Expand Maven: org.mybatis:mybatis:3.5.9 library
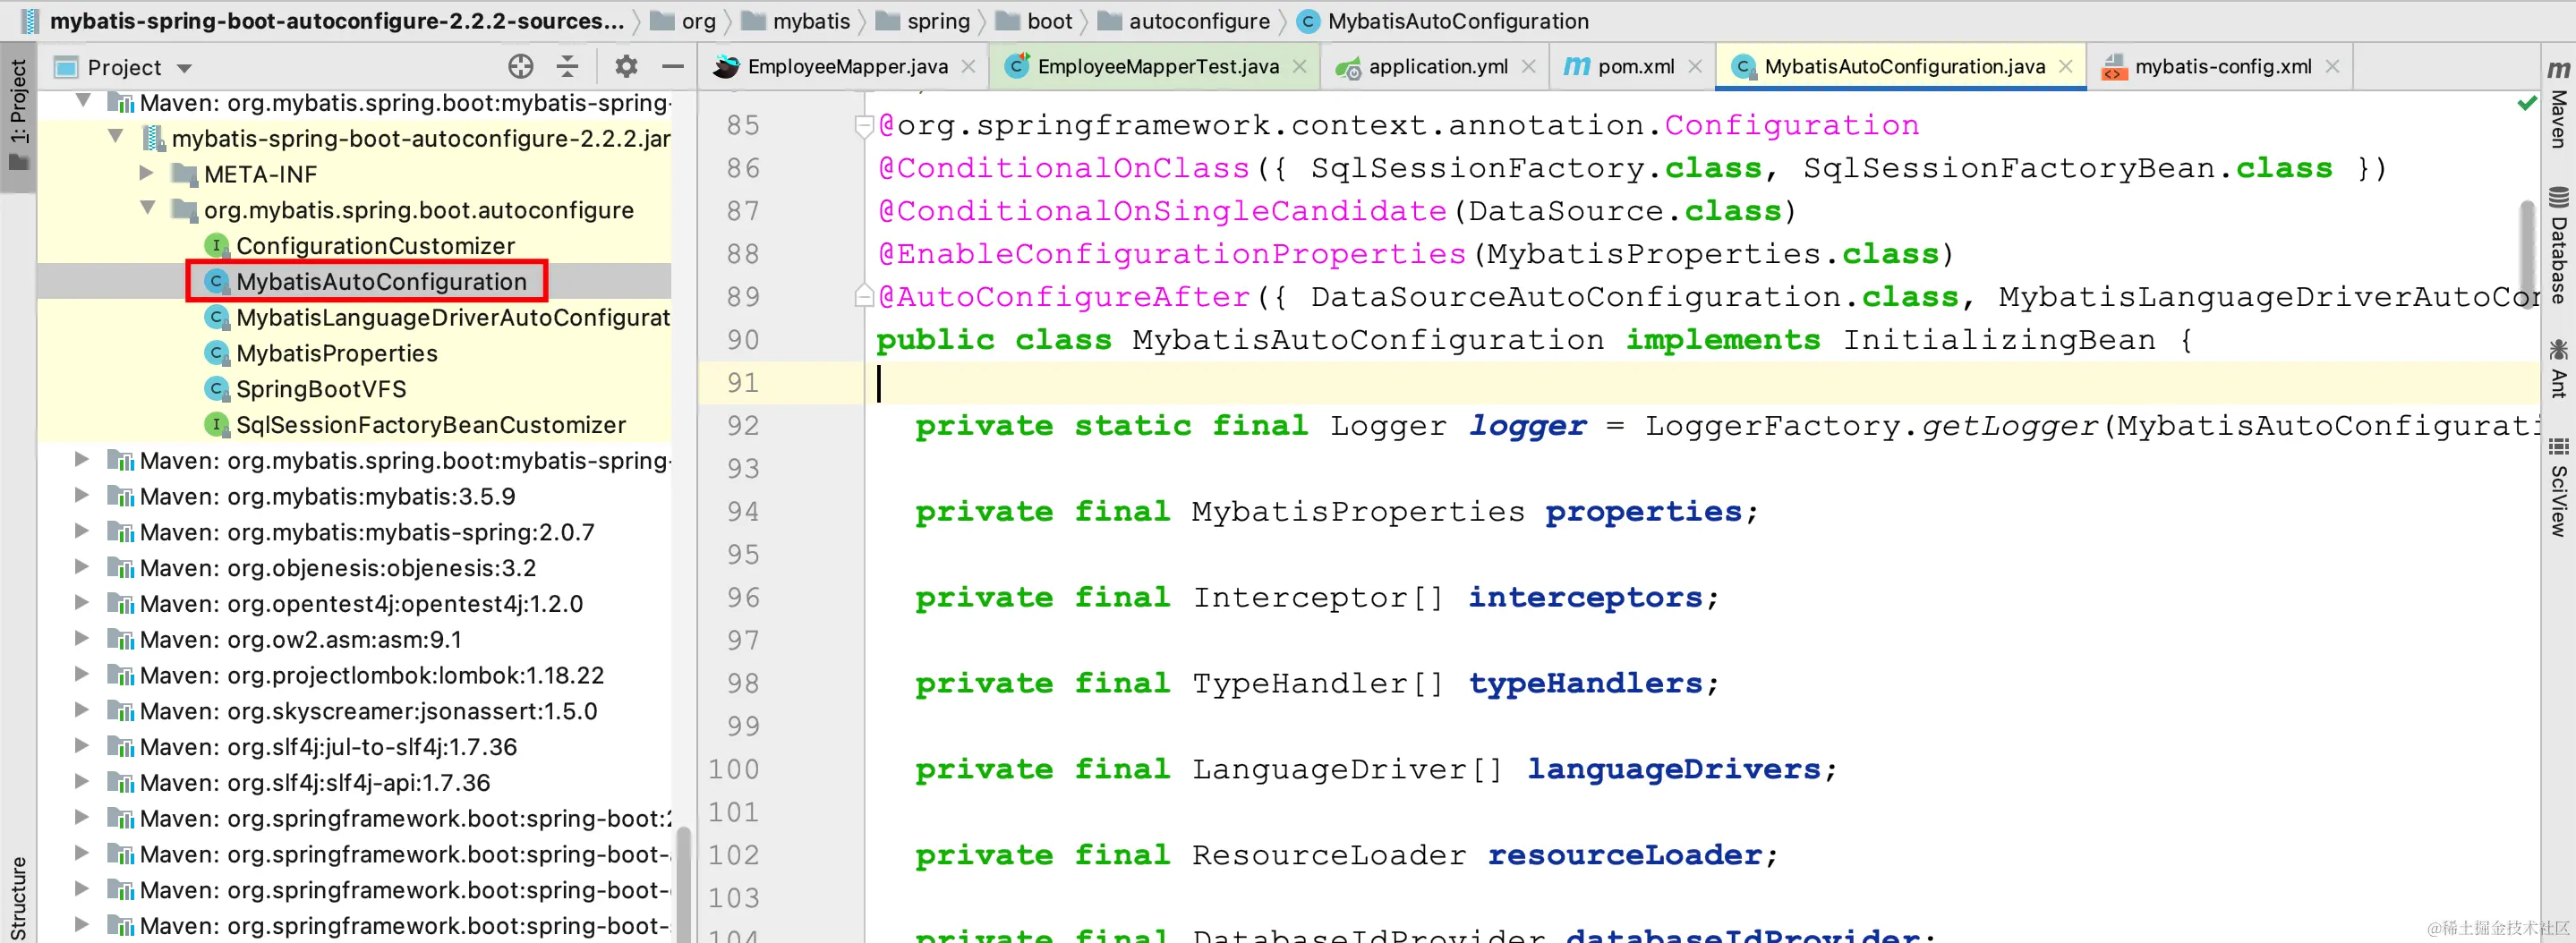The image size is (2576, 943). pyautogui.click(x=83, y=495)
